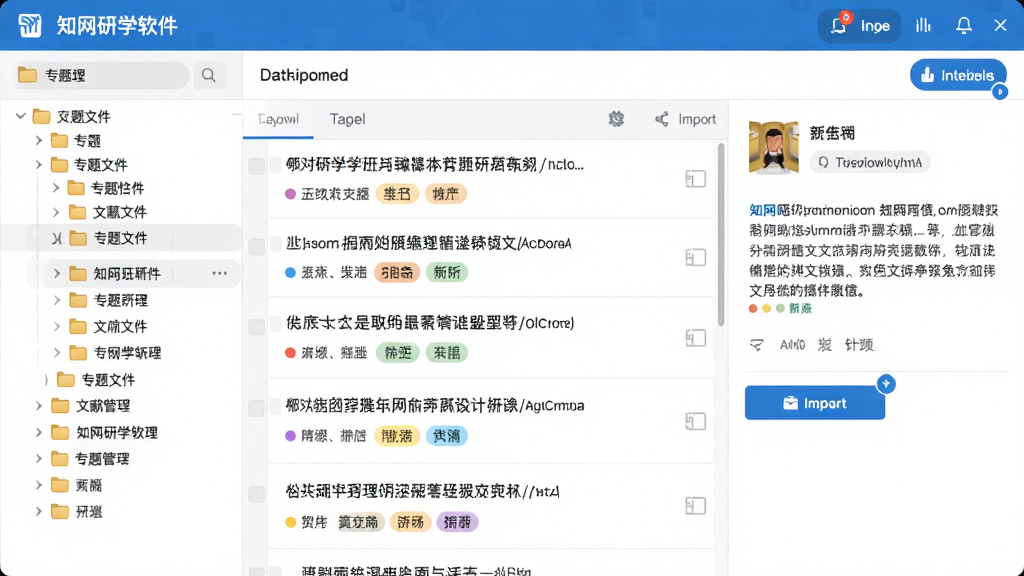Open the panel icon for third document
The width and height of the screenshot is (1024, 576).
[x=696, y=338]
